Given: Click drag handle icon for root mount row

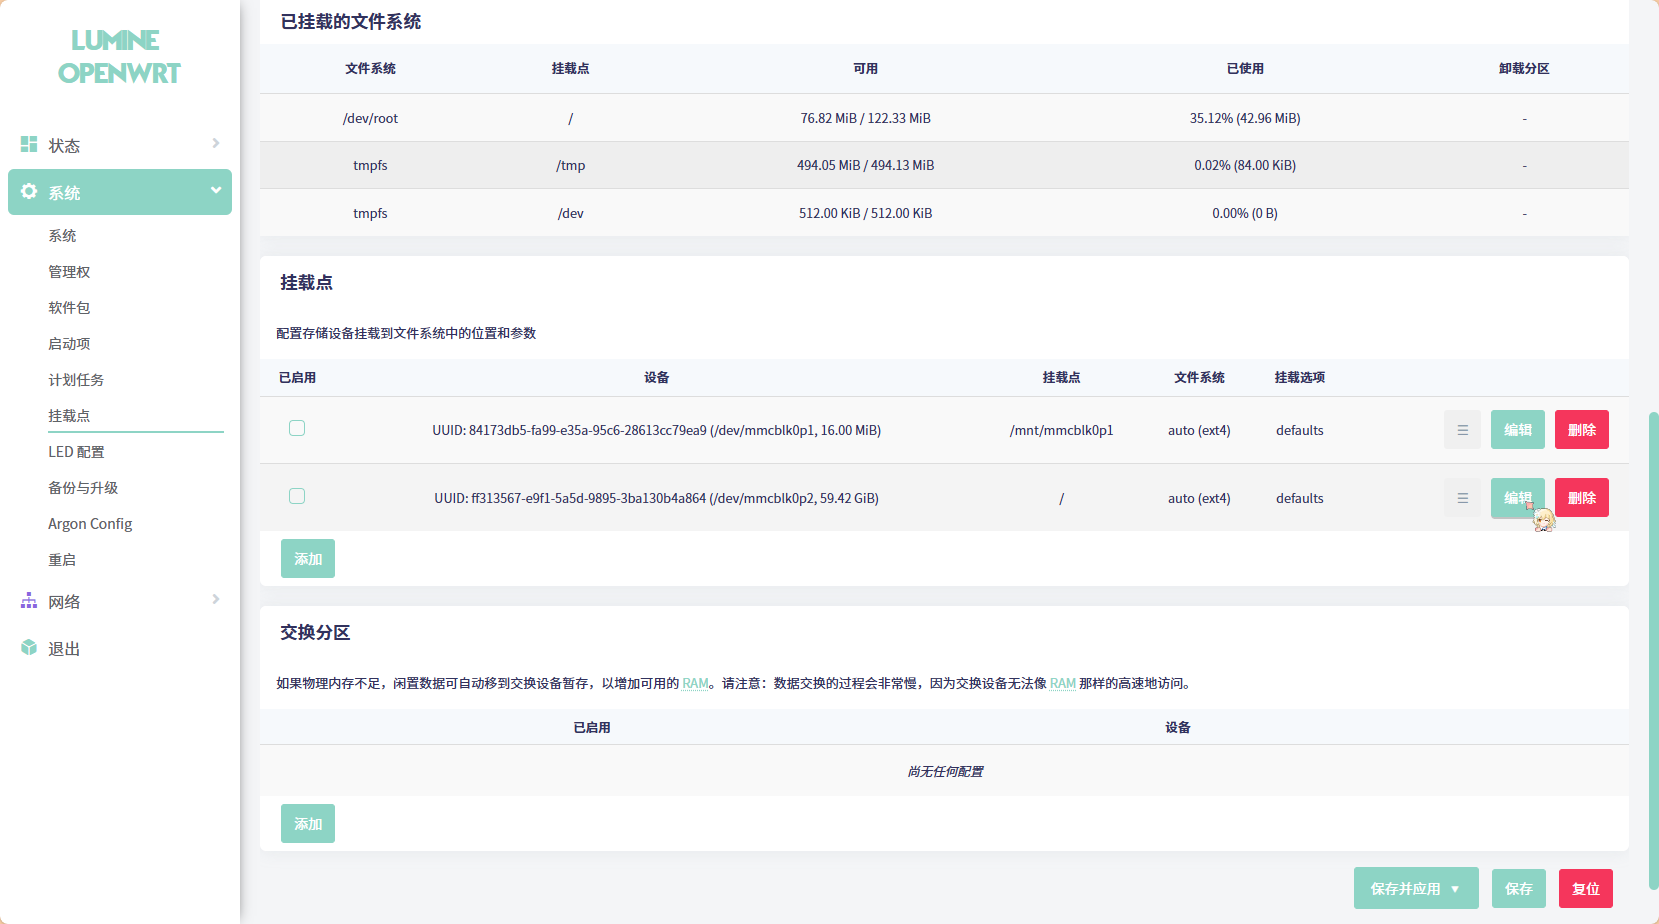Looking at the screenshot, I should coord(1462,498).
